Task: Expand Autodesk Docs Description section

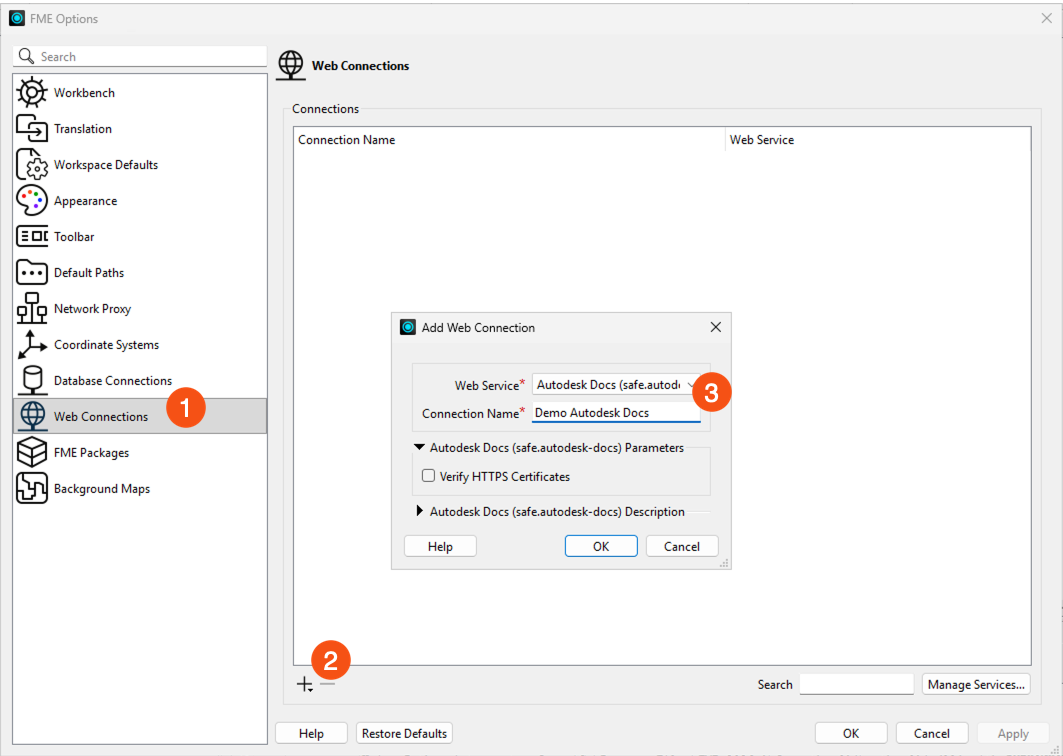Action: click(x=420, y=511)
